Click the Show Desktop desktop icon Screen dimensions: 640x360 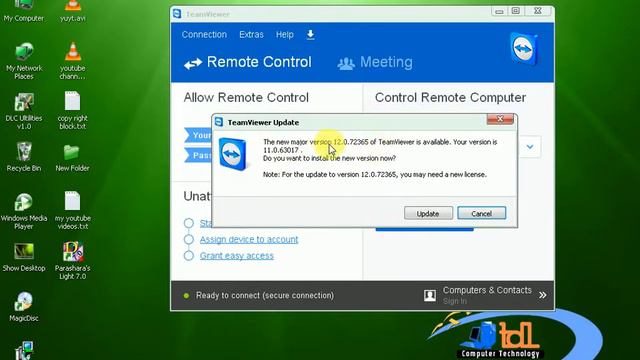point(24,258)
